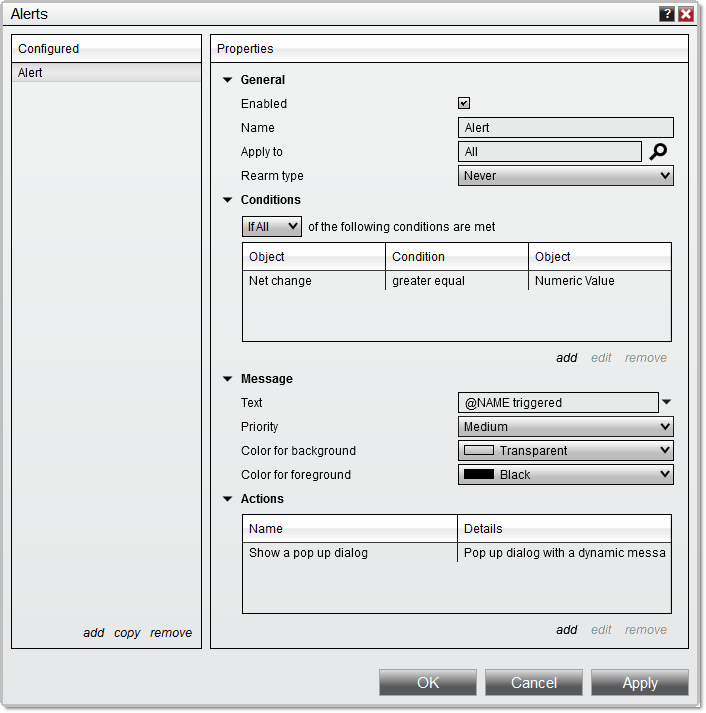The image size is (706, 713).
Task: Click copy link in Configured panel
Action: click(127, 633)
